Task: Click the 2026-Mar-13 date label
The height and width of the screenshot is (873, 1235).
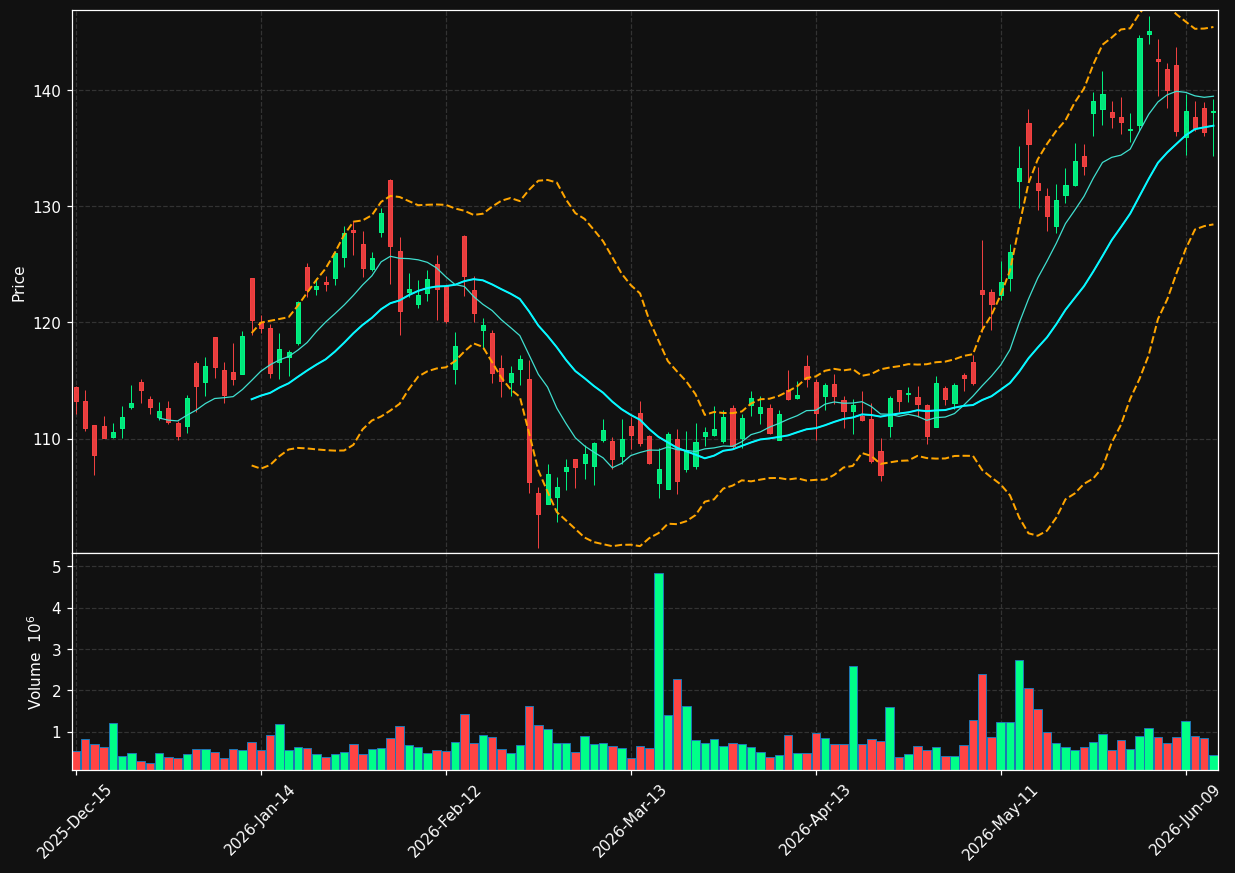Action: [x=630, y=820]
